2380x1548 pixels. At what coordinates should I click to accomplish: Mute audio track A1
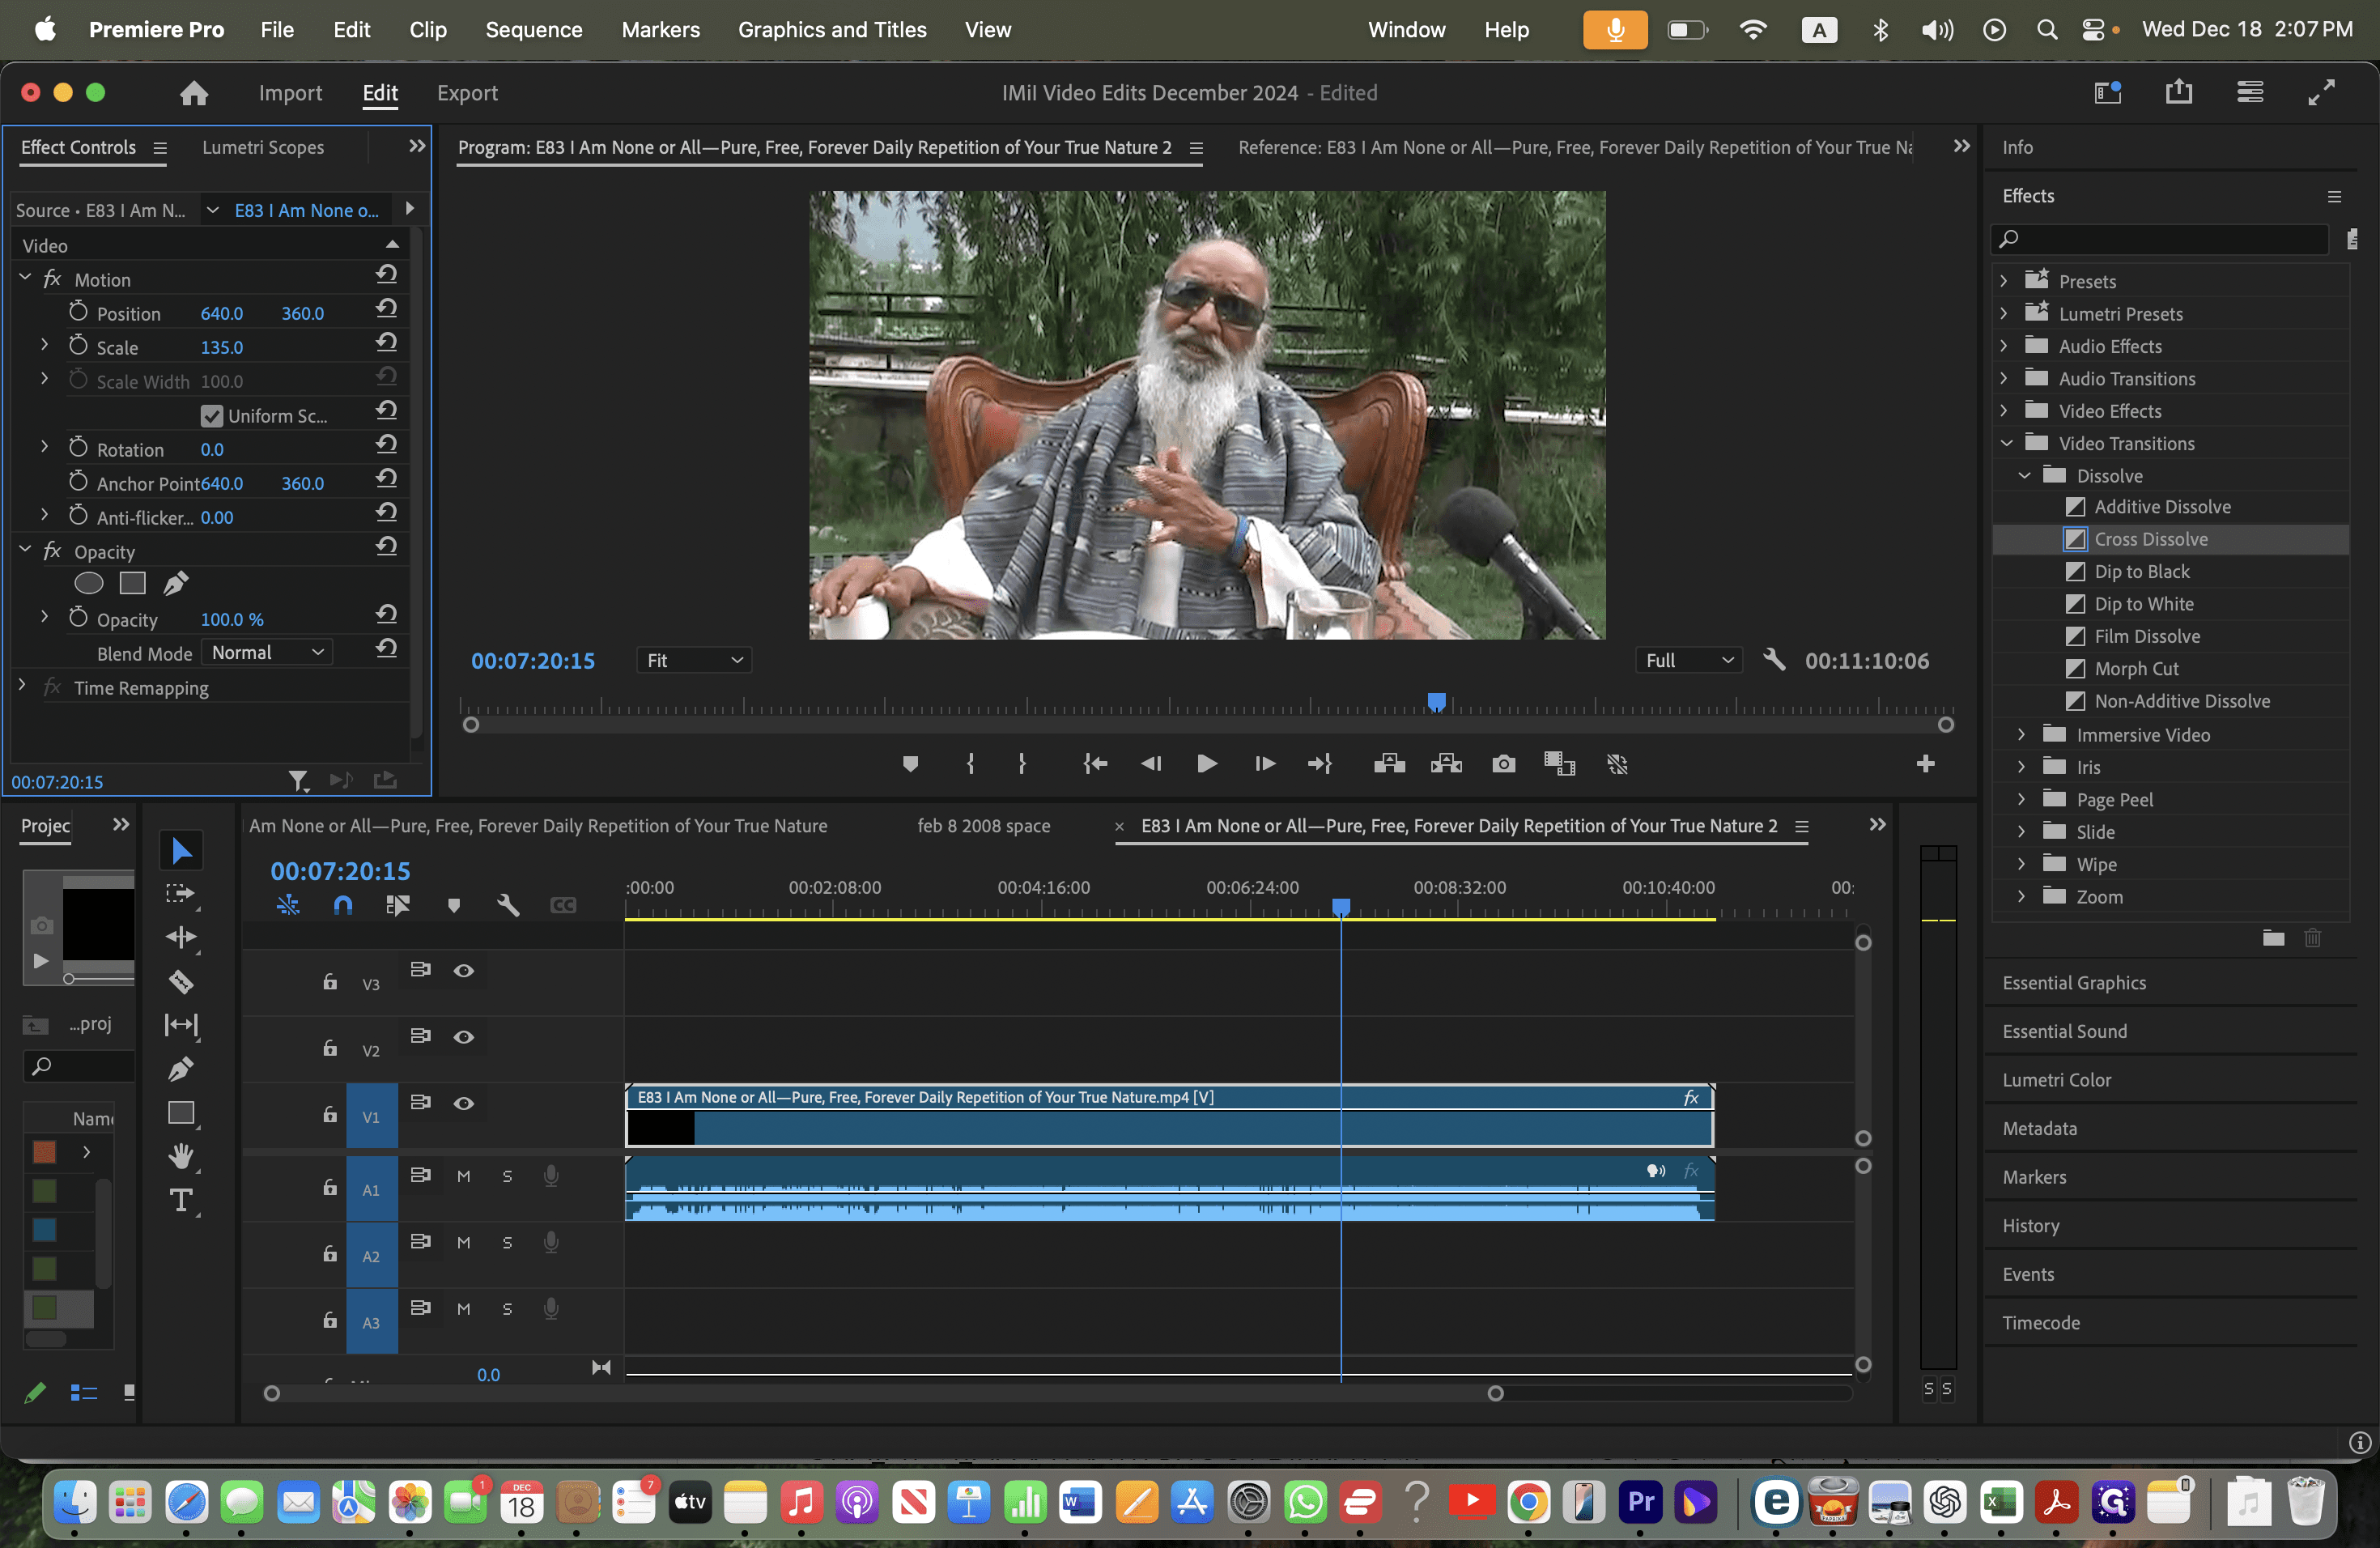tap(464, 1176)
